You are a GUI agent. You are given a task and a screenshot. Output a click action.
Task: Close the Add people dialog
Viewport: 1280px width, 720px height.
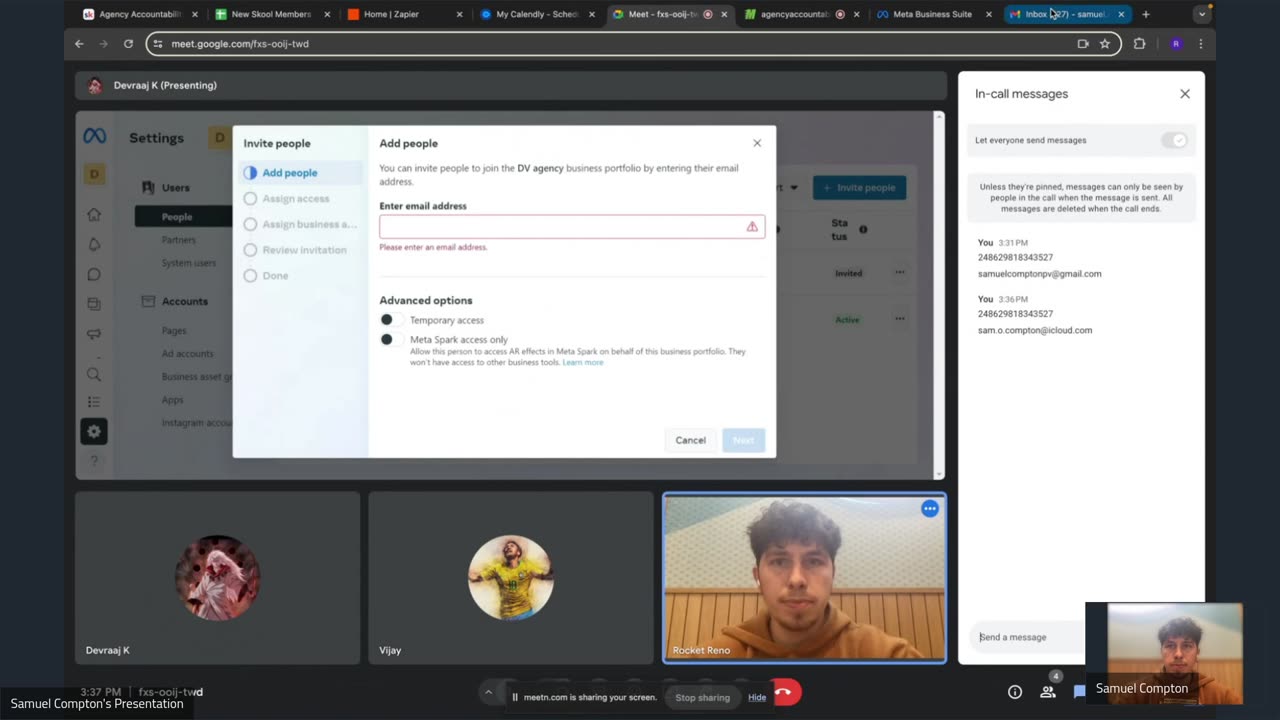[x=757, y=143]
